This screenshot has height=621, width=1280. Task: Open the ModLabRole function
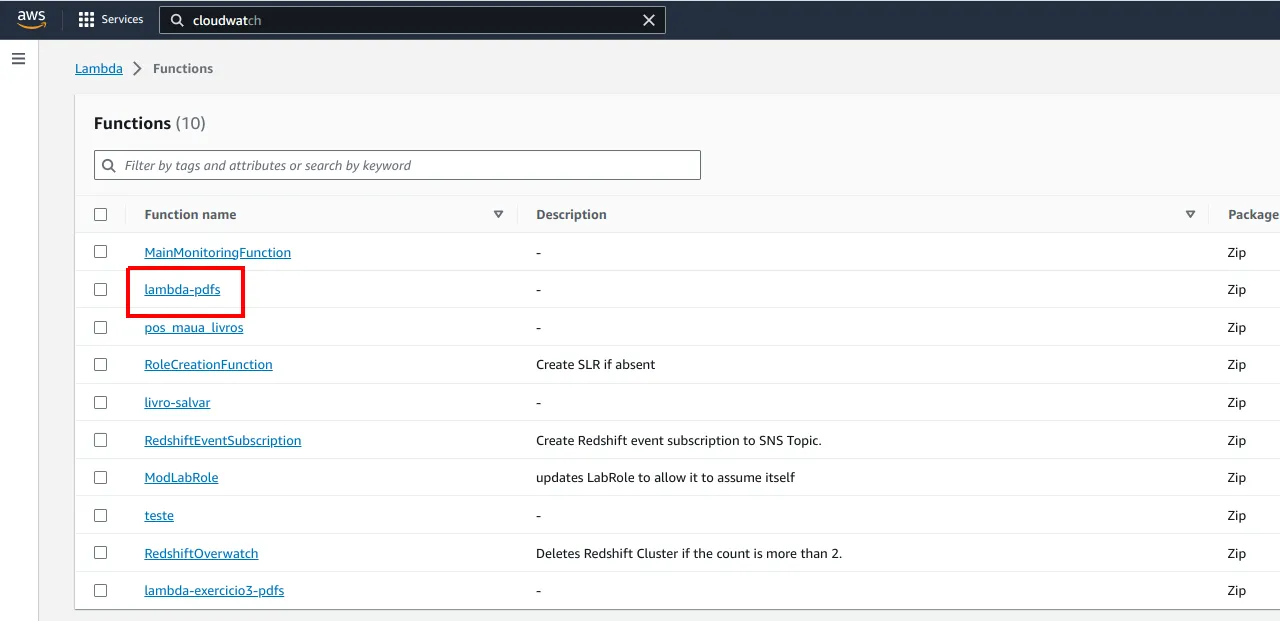tap(181, 478)
